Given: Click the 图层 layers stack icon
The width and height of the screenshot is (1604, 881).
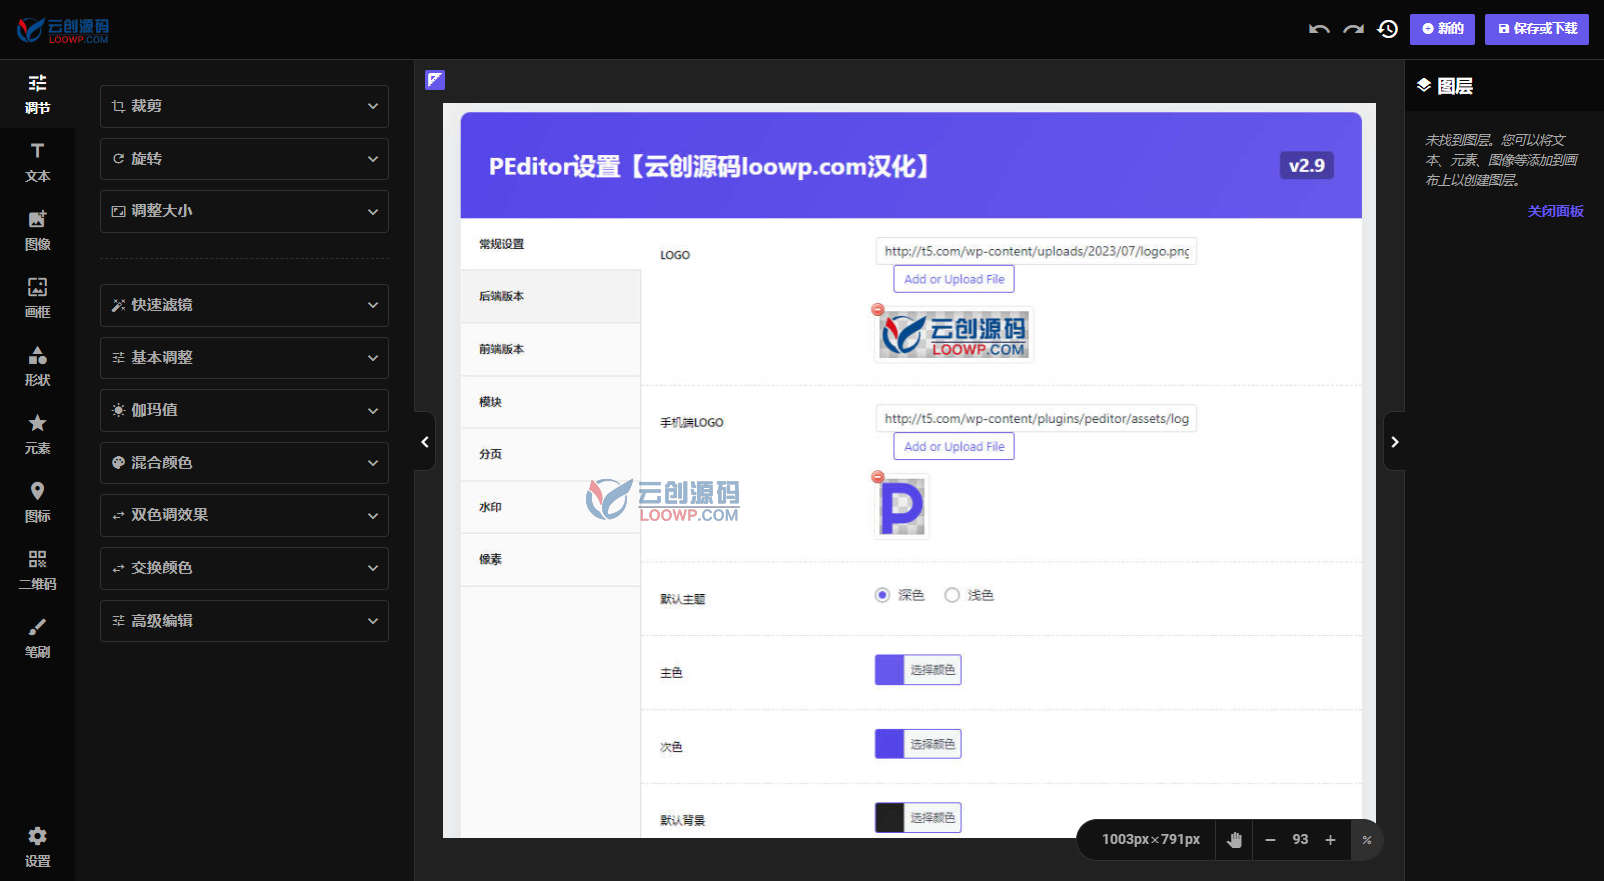Looking at the screenshot, I should [x=1424, y=86].
